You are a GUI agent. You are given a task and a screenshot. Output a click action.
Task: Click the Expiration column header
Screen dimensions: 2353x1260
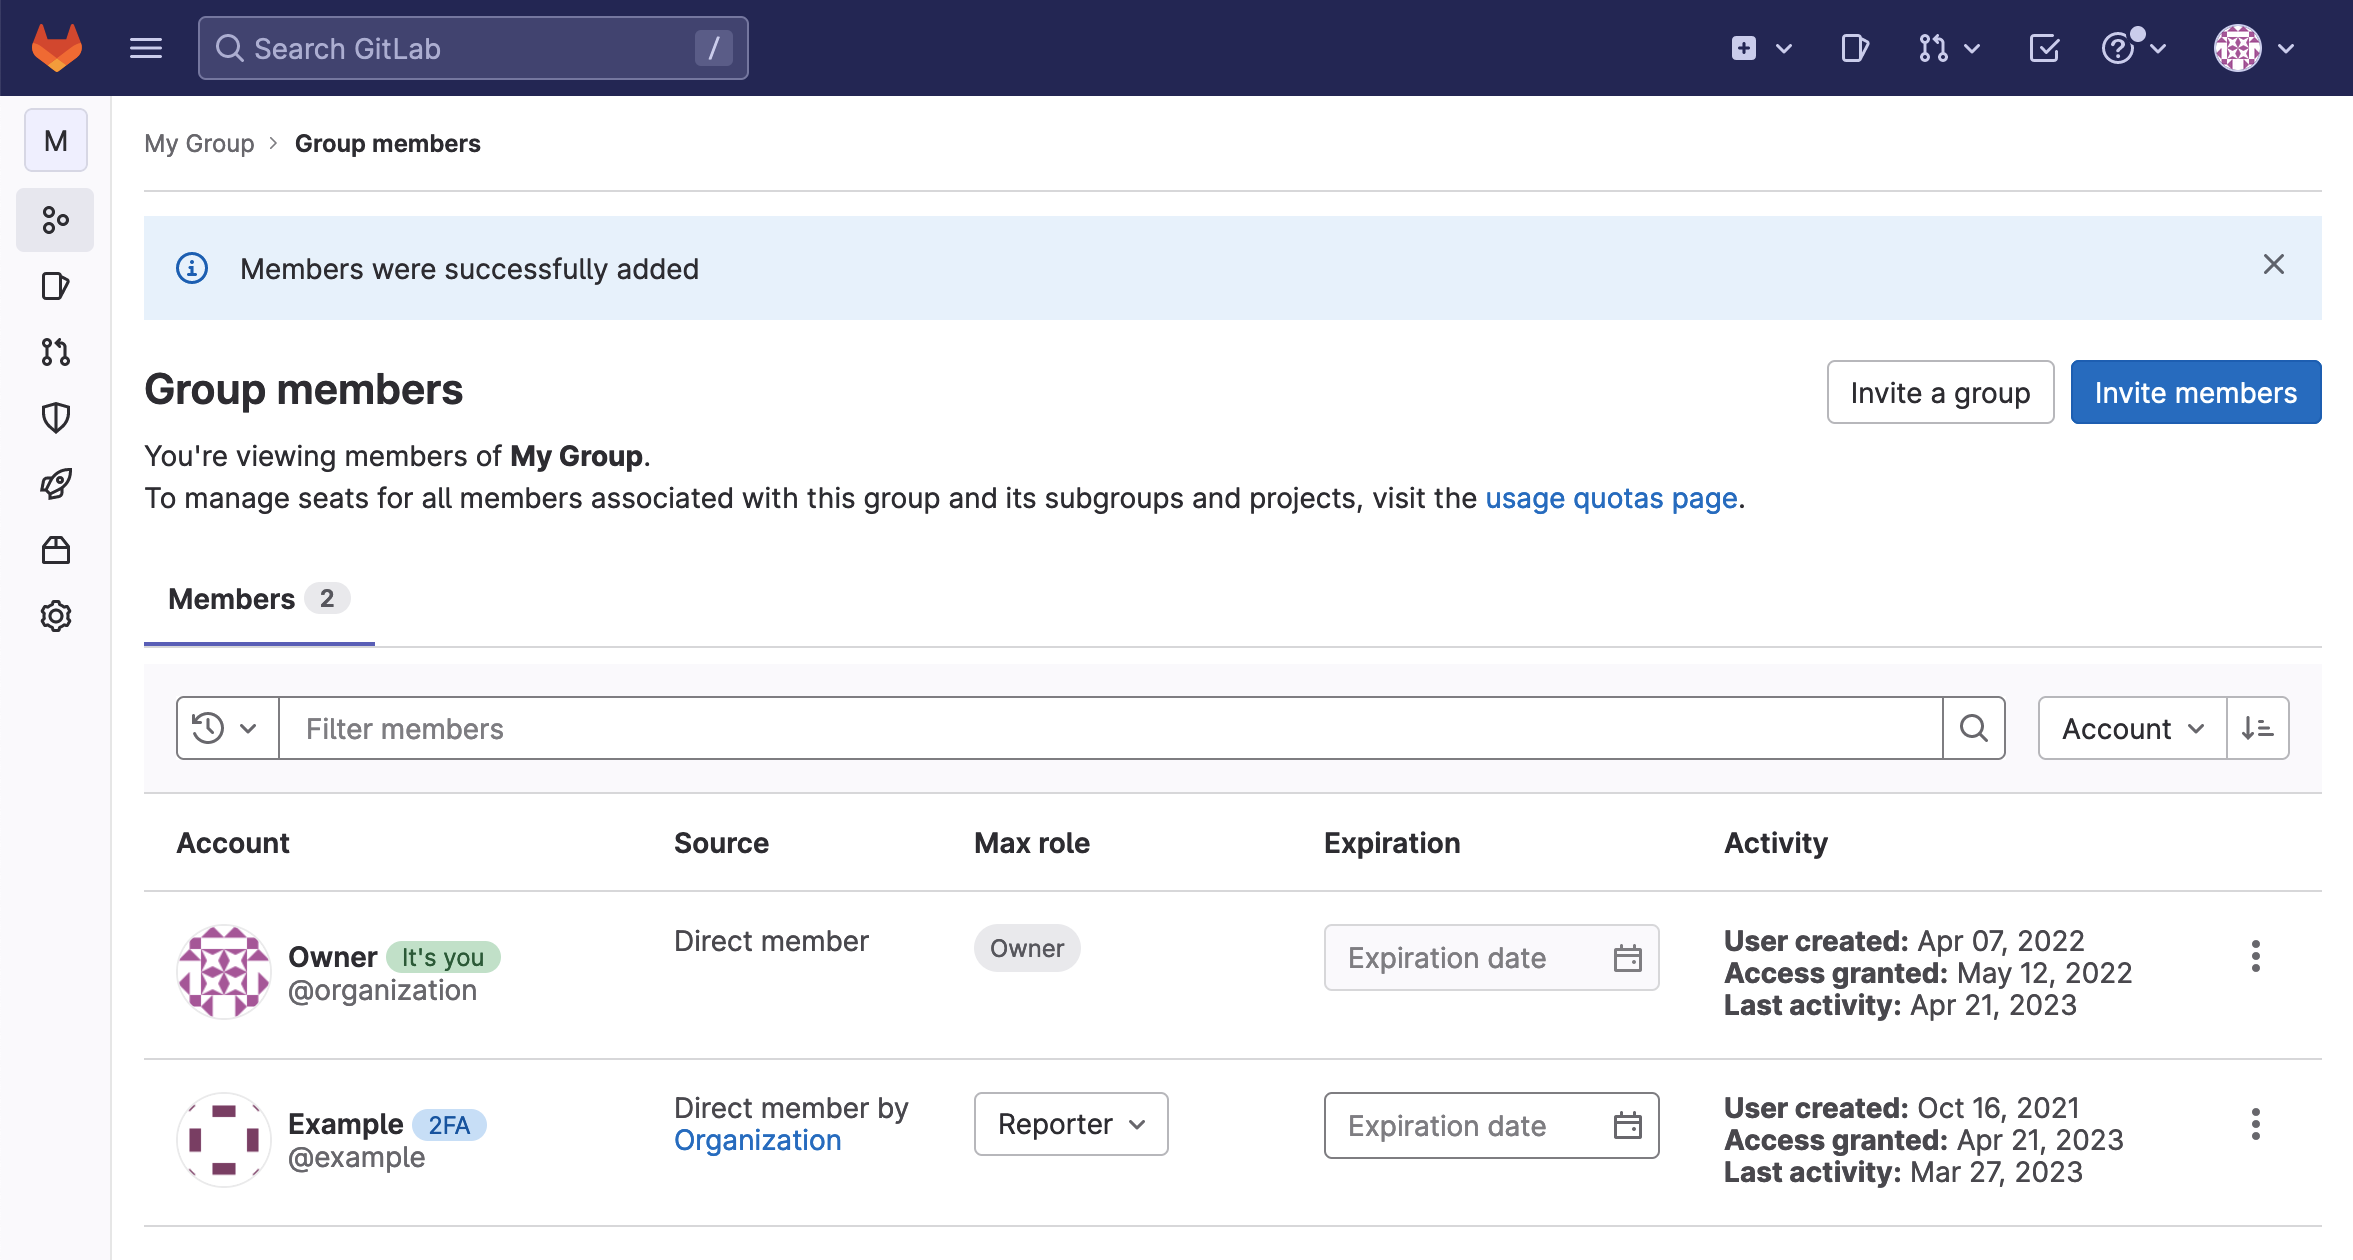[1392, 843]
